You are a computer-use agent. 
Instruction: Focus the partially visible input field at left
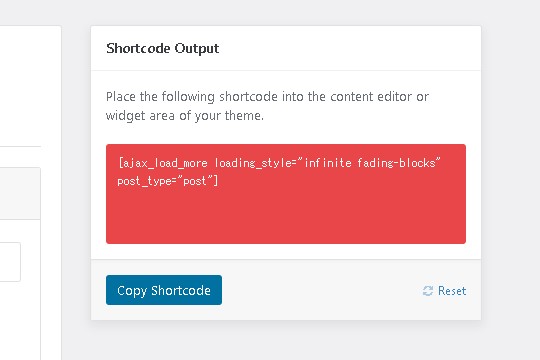[10, 262]
